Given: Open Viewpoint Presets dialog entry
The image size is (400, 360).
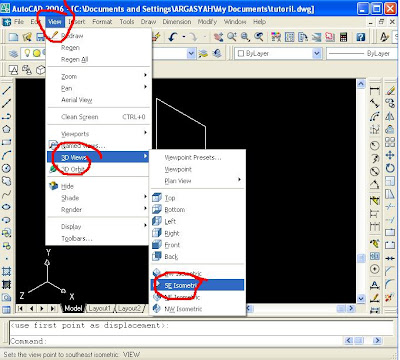Looking at the screenshot, I should pyautogui.click(x=193, y=158).
